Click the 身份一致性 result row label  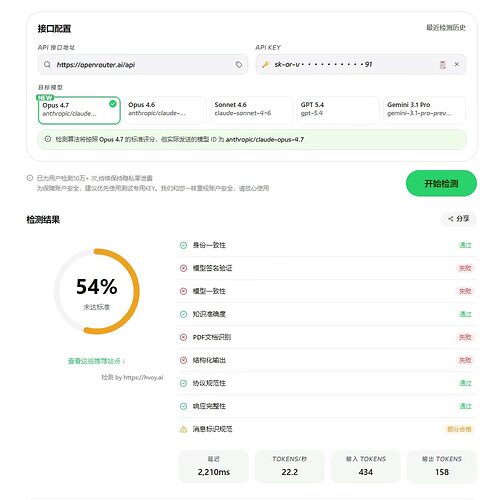209,245
